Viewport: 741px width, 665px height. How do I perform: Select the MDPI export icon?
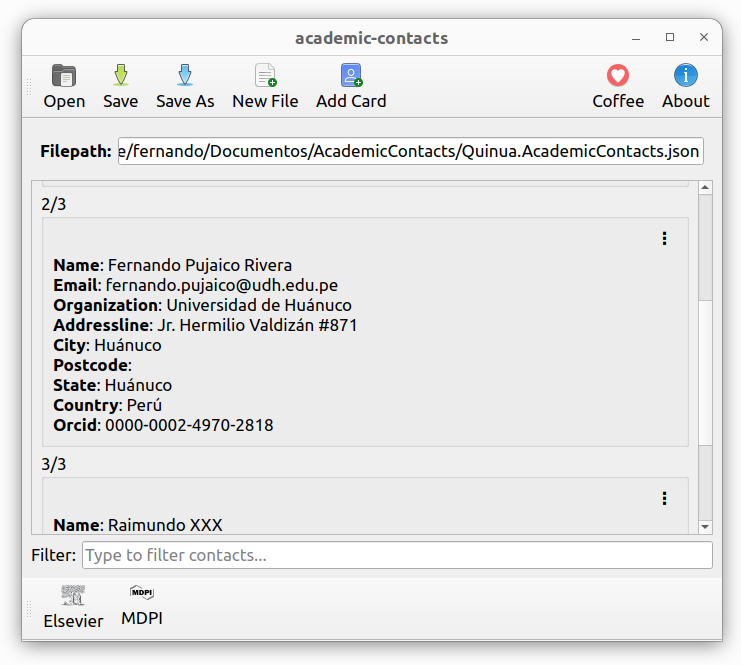142,605
